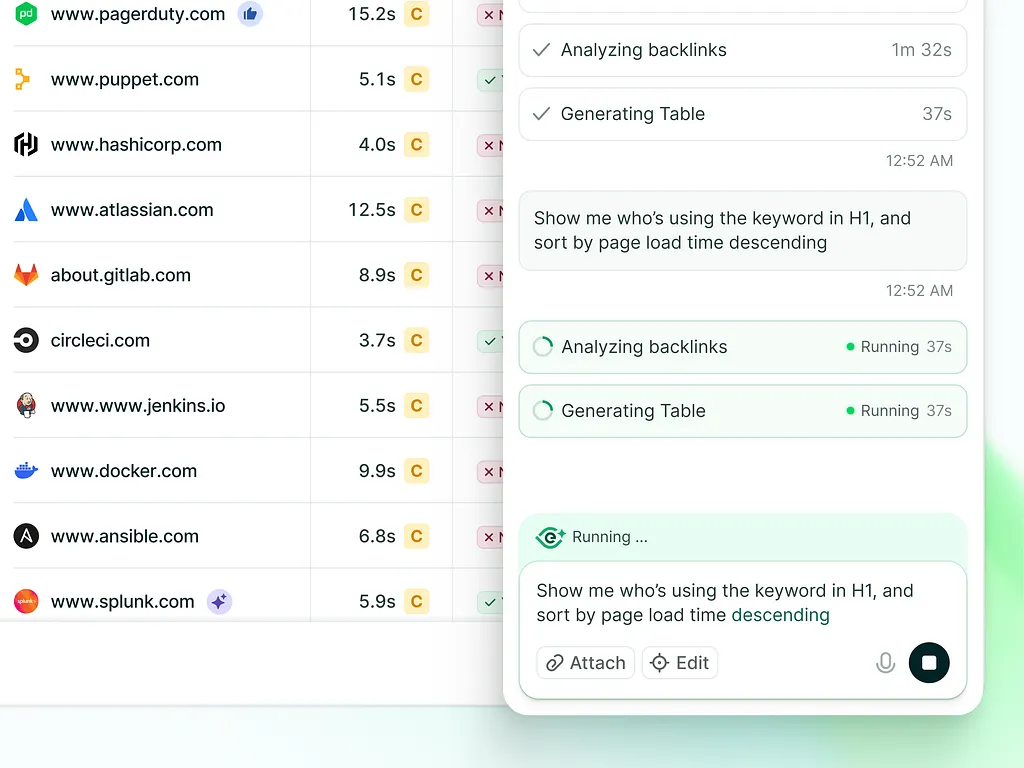Click the Running status text above prompt
1024x768 pixels.
pos(610,537)
